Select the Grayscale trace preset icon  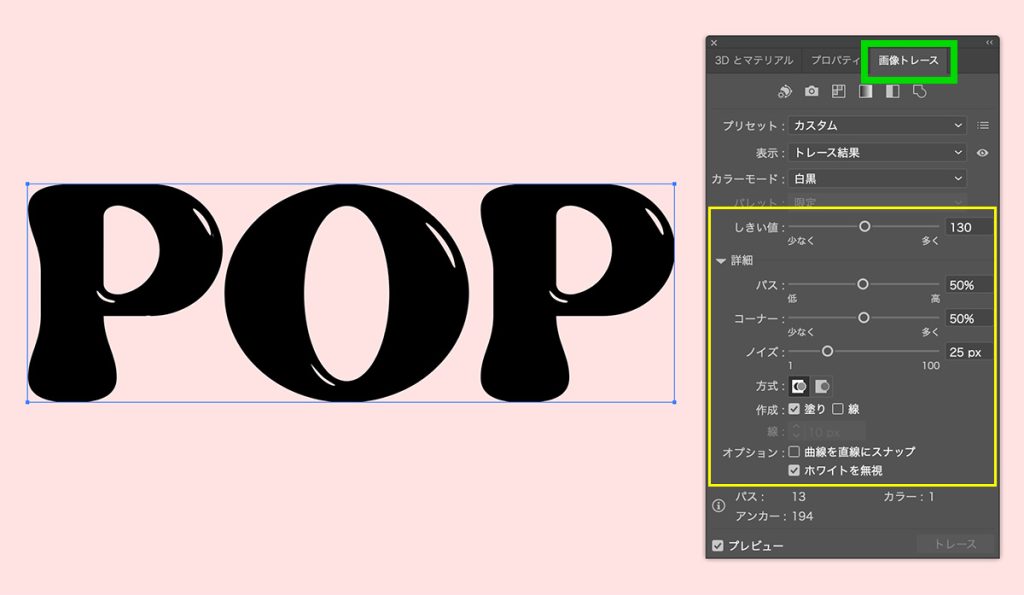865,91
